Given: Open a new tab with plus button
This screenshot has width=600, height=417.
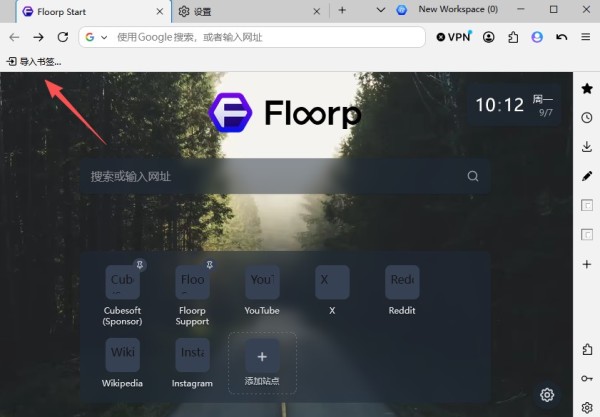Looking at the screenshot, I should coord(342,10).
